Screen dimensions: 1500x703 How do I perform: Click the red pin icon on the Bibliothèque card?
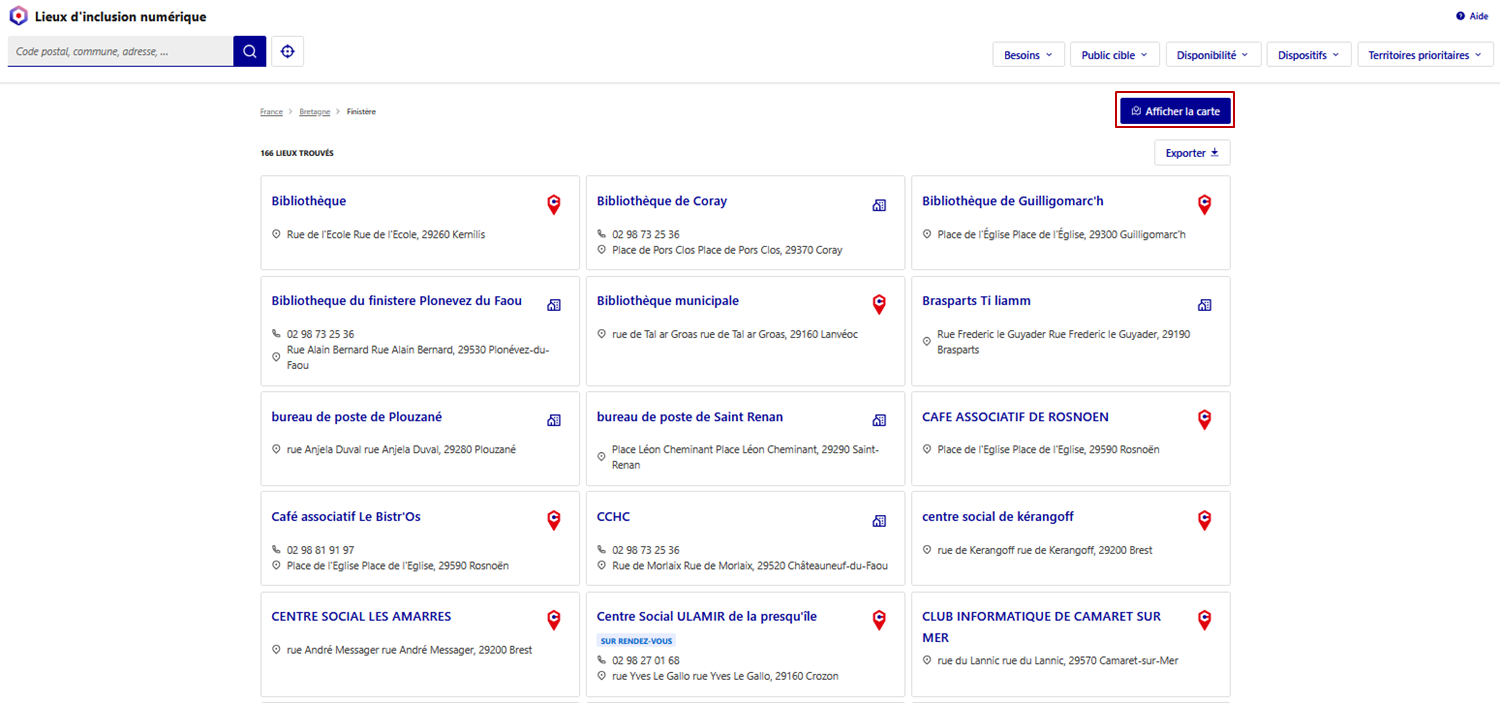click(554, 204)
